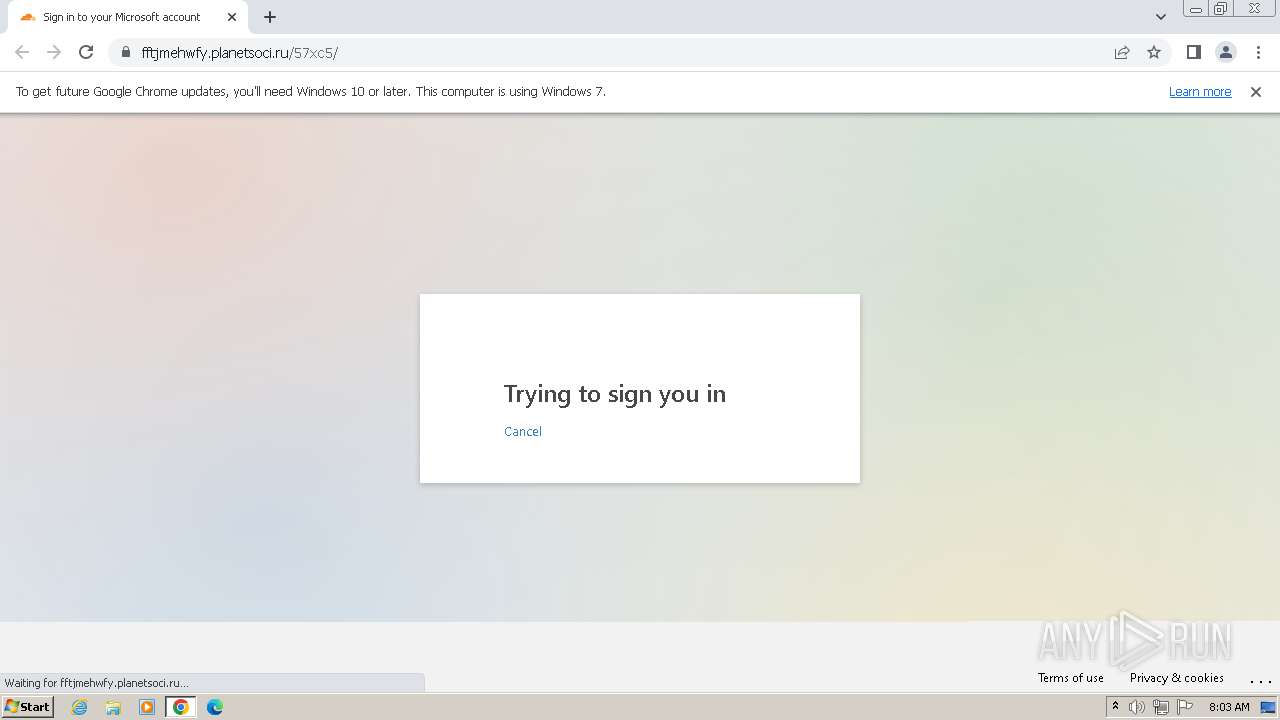Open the Windows Start menu
The image size is (1280, 720).
pyautogui.click(x=27, y=706)
